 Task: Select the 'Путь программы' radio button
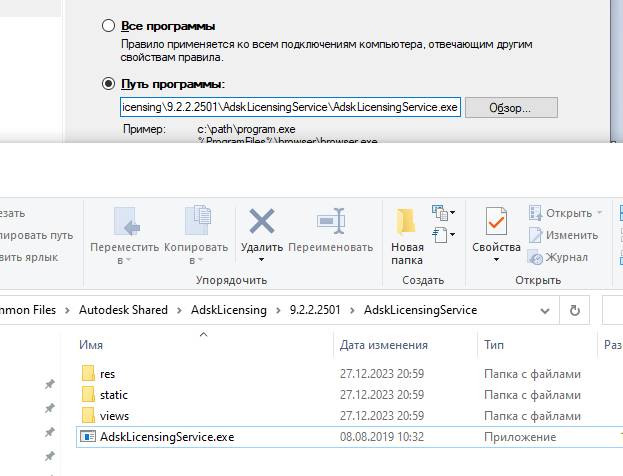[x=109, y=84]
